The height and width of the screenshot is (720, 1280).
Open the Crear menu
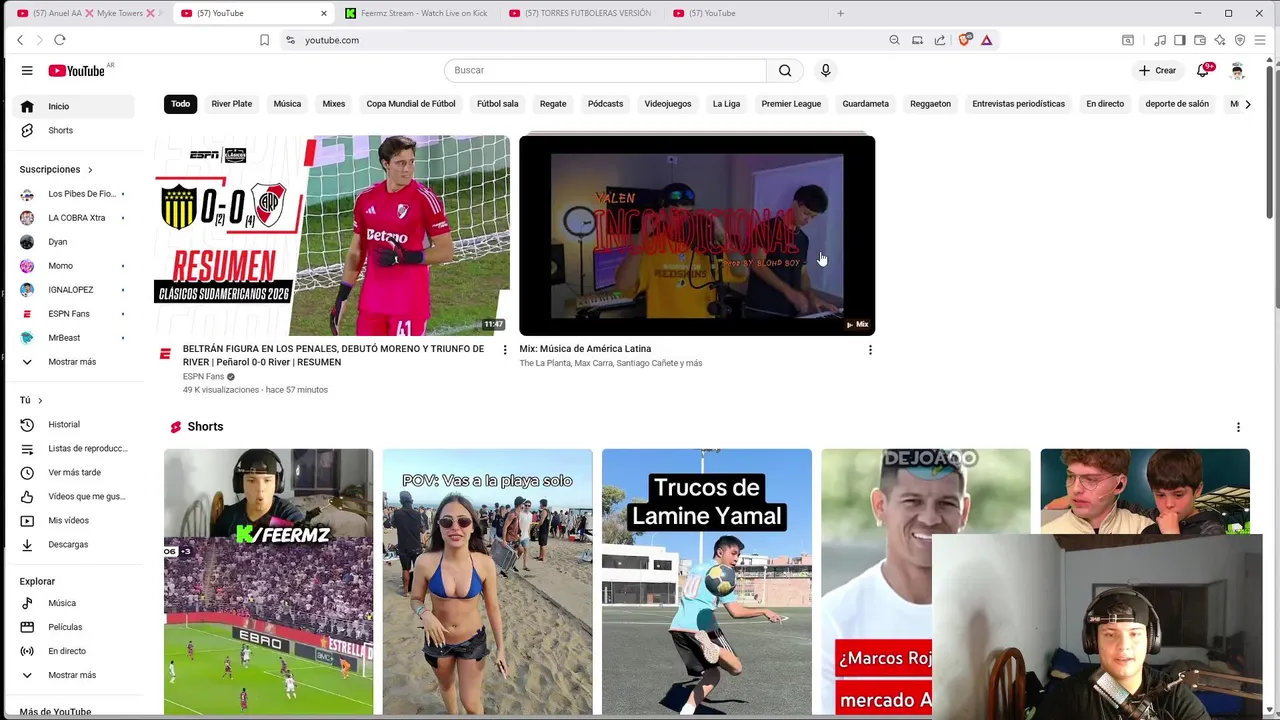[1157, 70]
